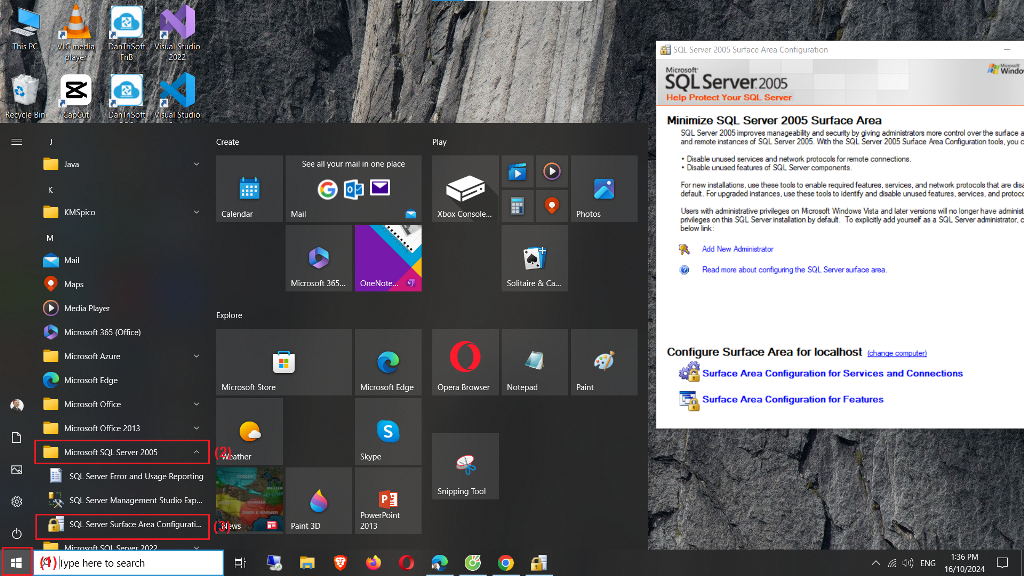
Task: Click the Windows Start button
Action: [x=16, y=562]
